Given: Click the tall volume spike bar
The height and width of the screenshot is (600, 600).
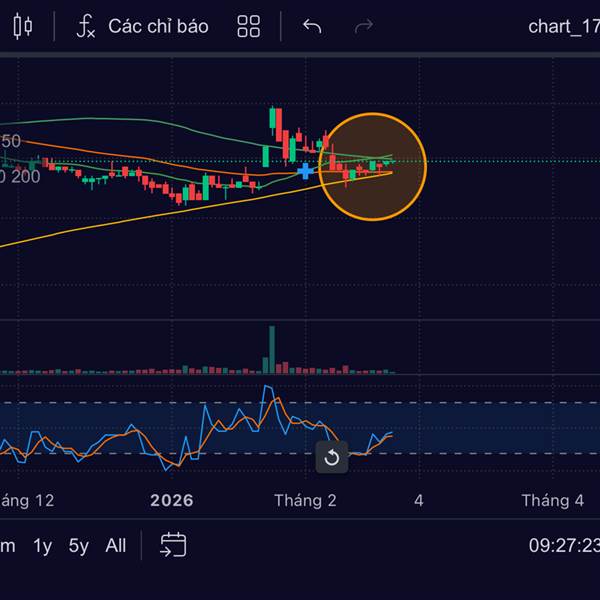Looking at the screenshot, I should (272, 349).
